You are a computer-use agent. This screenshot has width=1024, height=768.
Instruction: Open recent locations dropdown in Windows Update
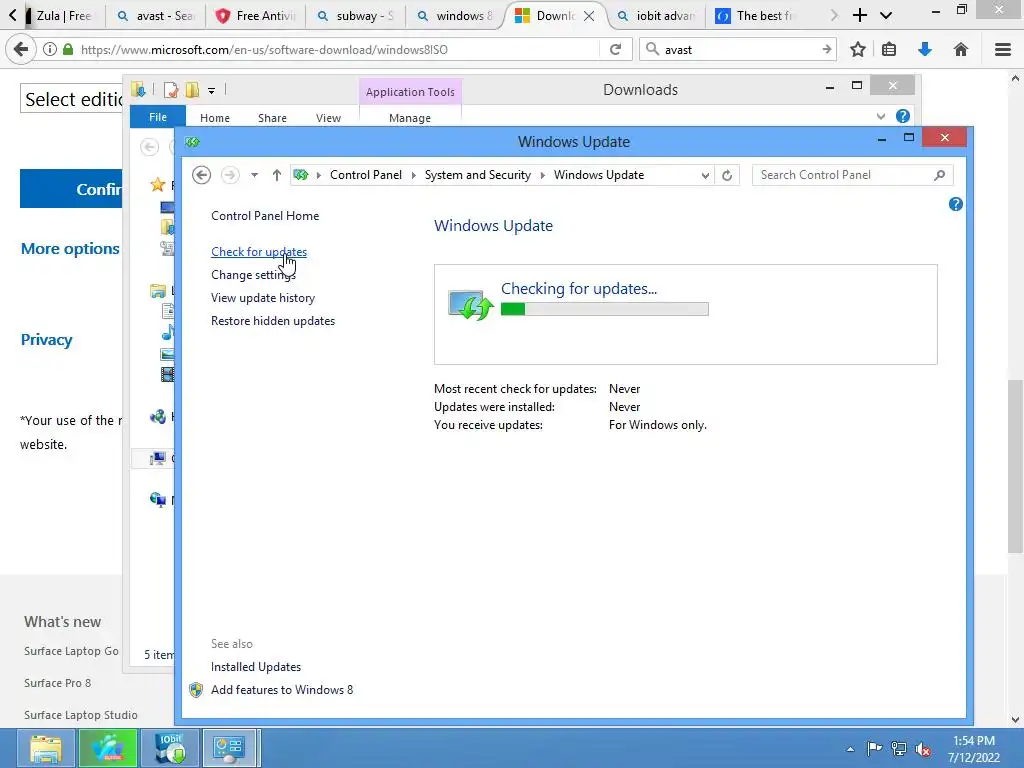pyautogui.click(x=255, y=175)
